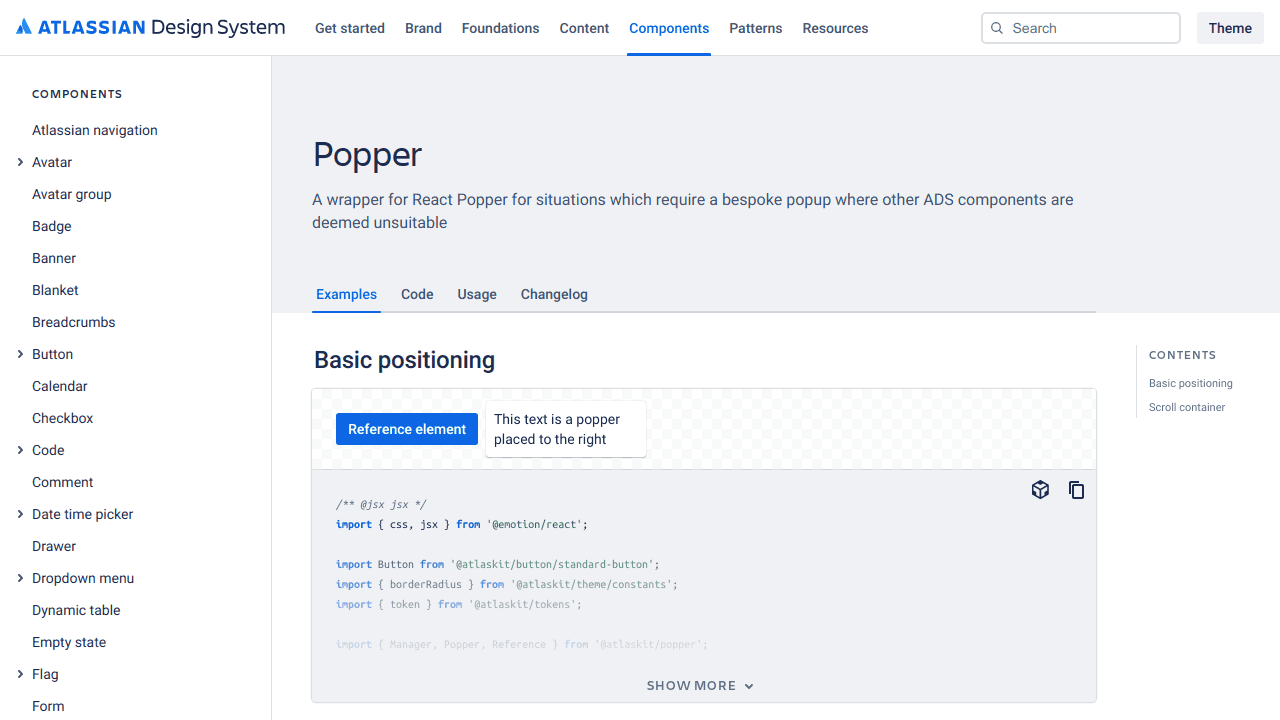
Task: Open Drawer in sidebar
Action: [54, 546]
